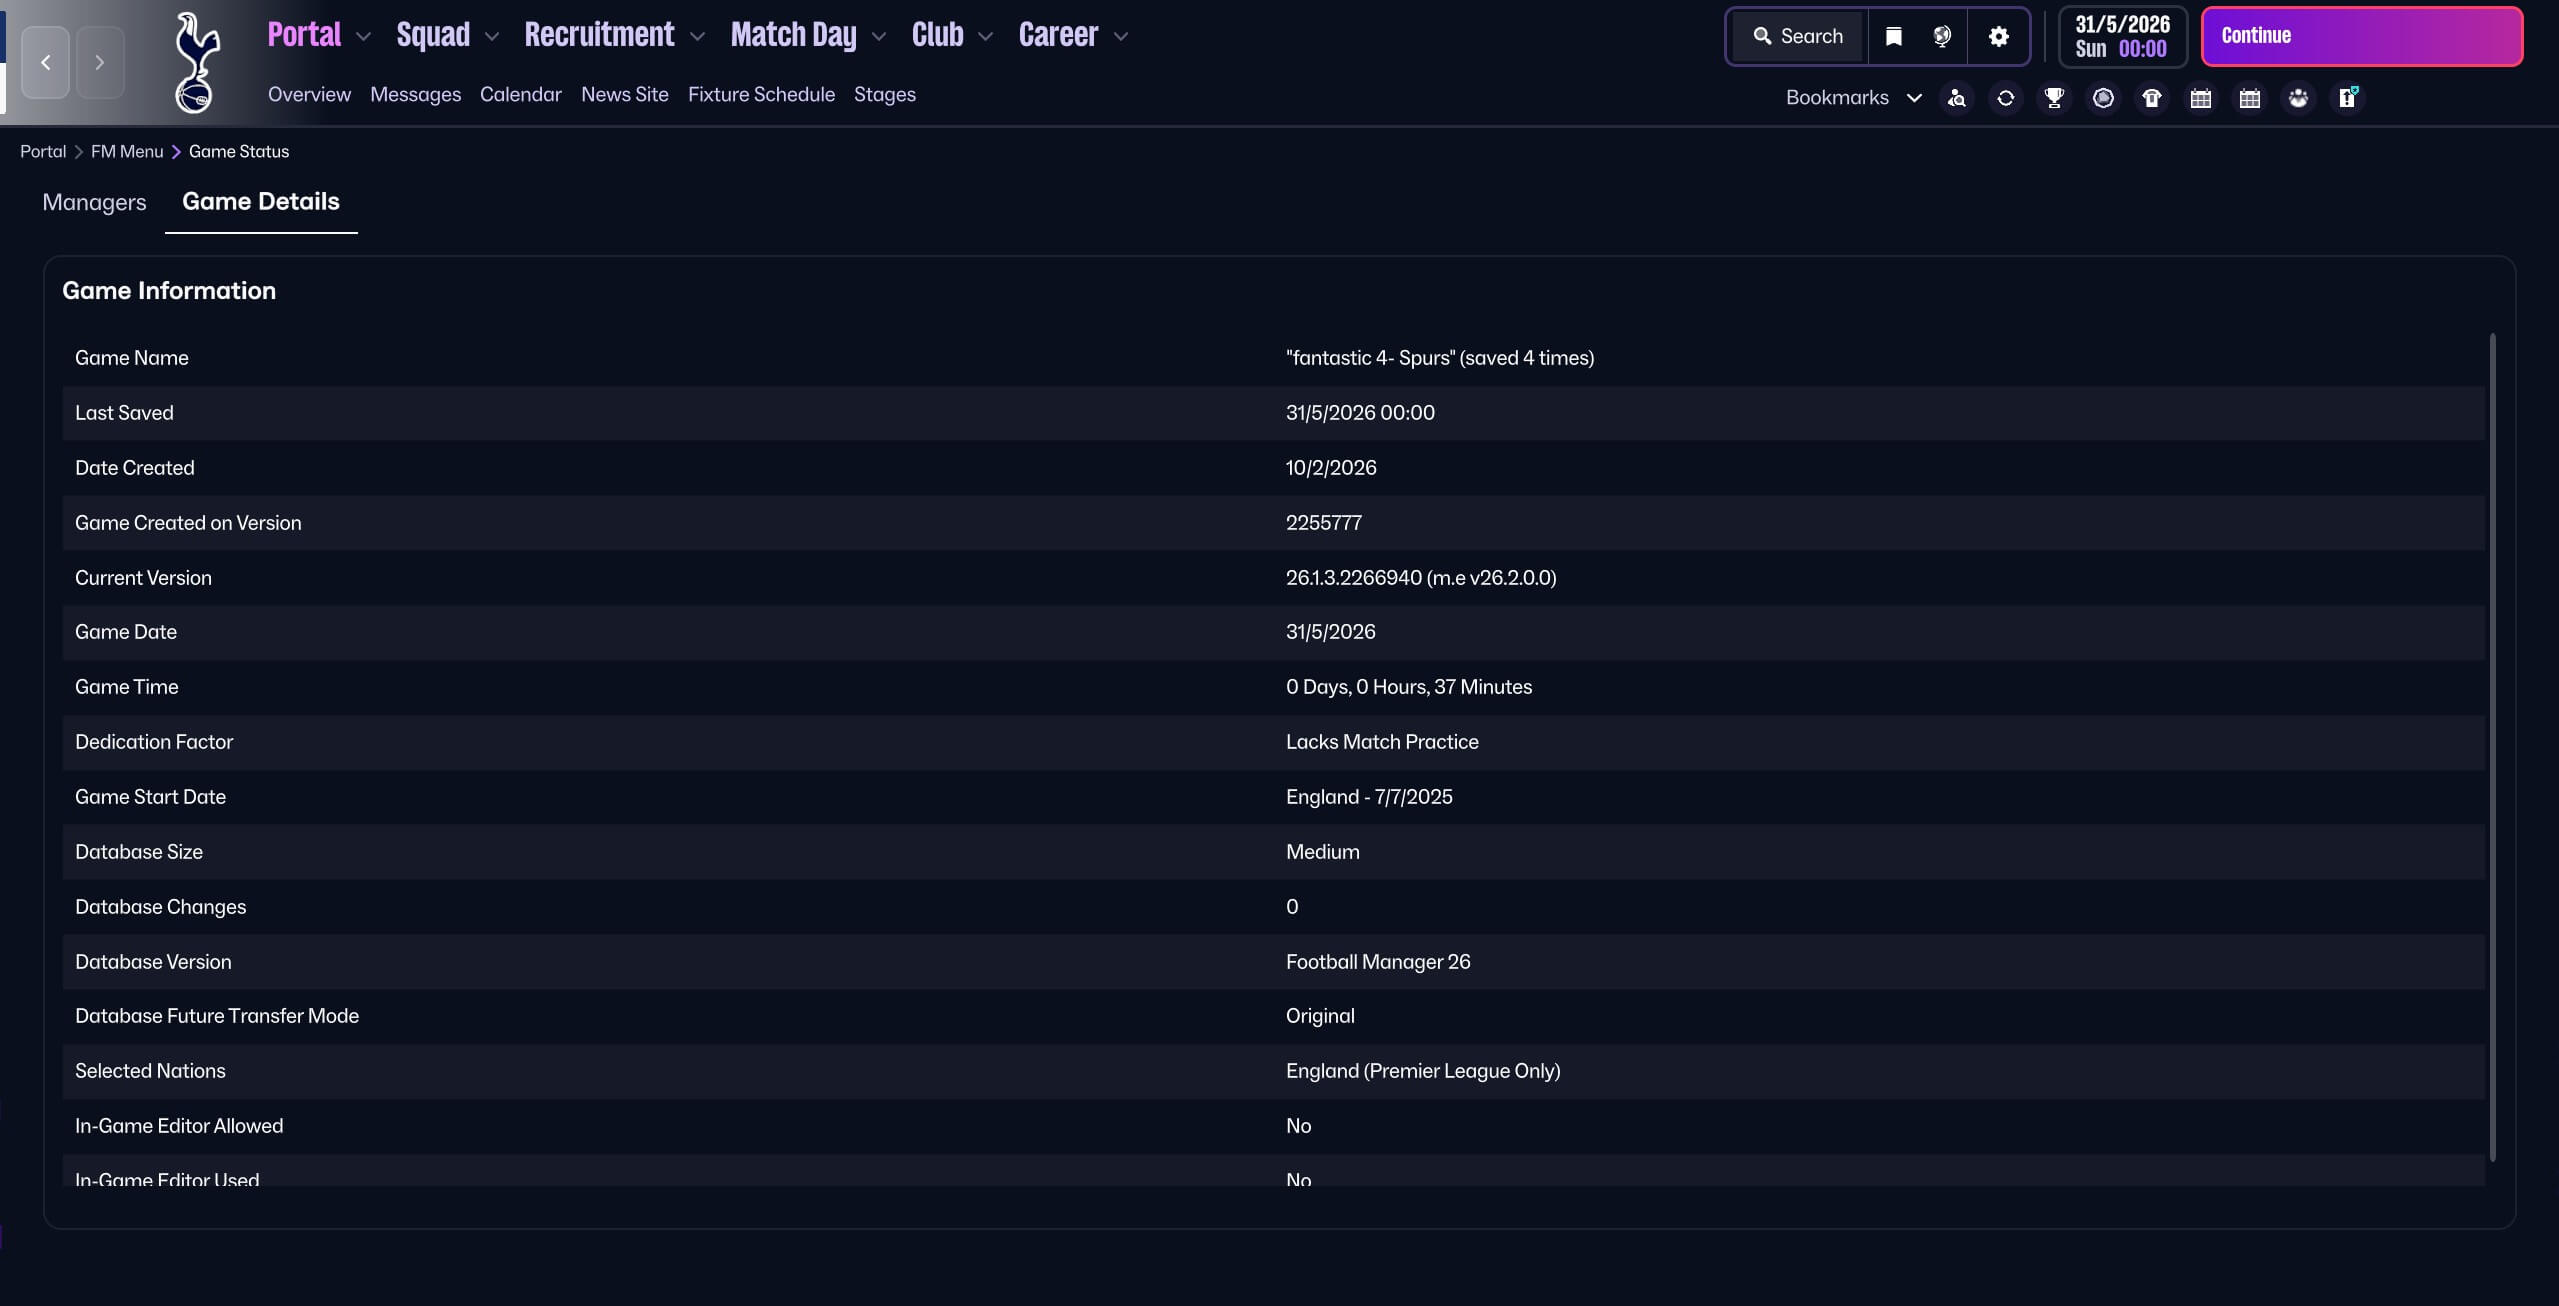Click FM Menu breadcrumb link
The image size is (2559, 1306).
point(126,152)
